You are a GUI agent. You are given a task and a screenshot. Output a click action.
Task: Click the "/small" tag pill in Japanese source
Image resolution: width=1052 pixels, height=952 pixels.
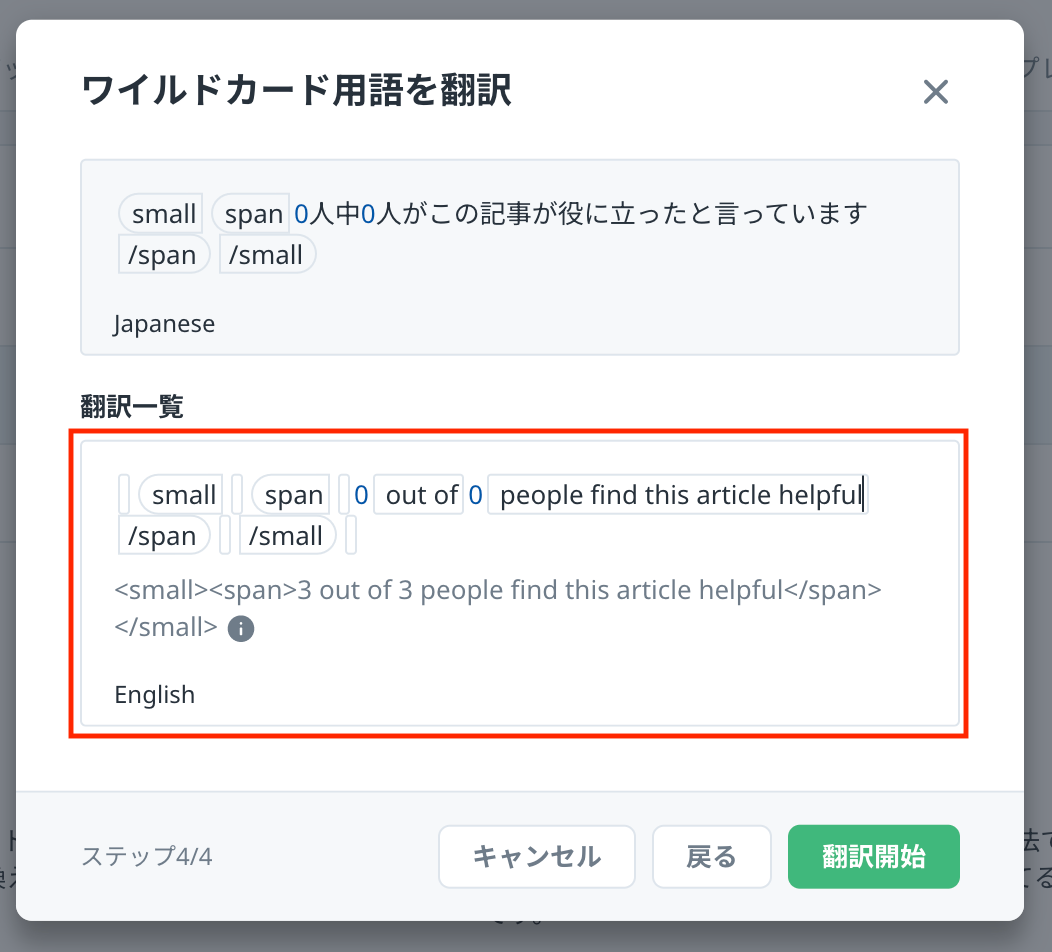click(x=266, y=255)
